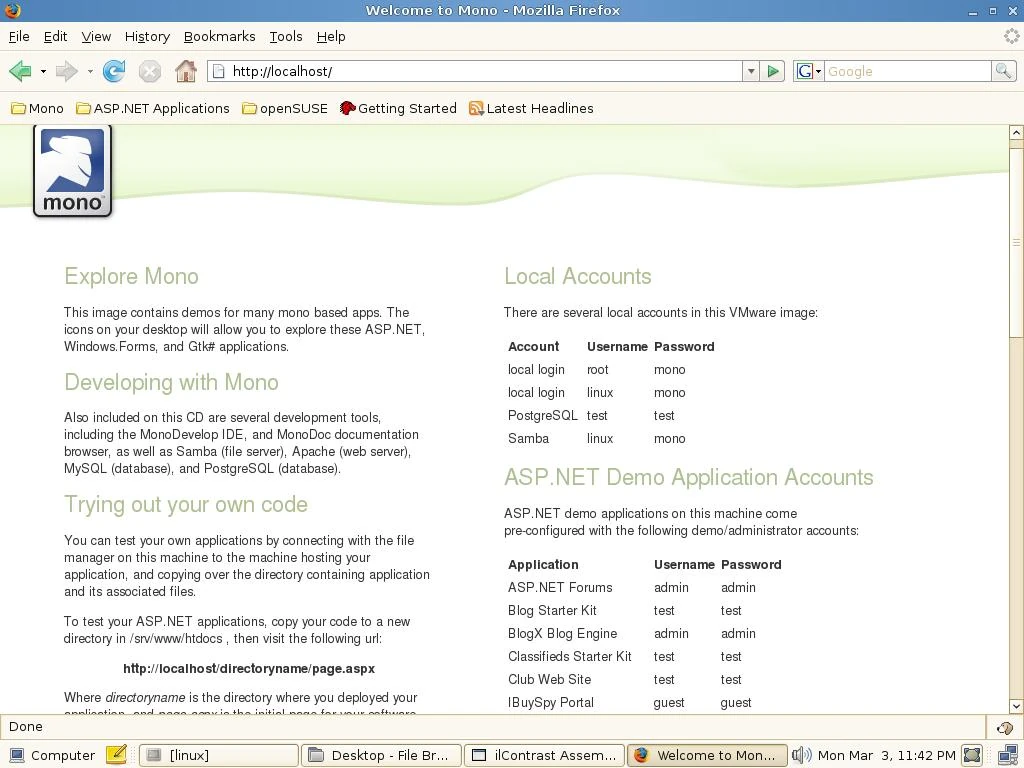The width and height of the screenshot is (1024, 768).
Task: Click the activity throbber icon
Action: coord(1012,37)
